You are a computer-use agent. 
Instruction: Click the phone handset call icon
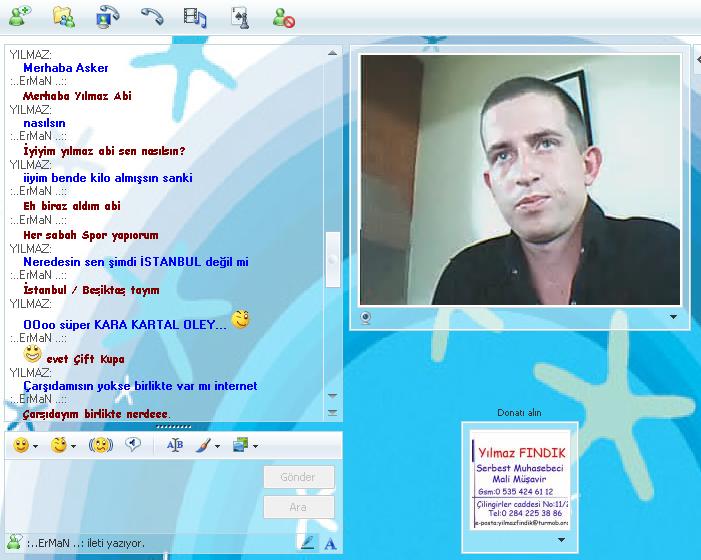click(152, 16)
